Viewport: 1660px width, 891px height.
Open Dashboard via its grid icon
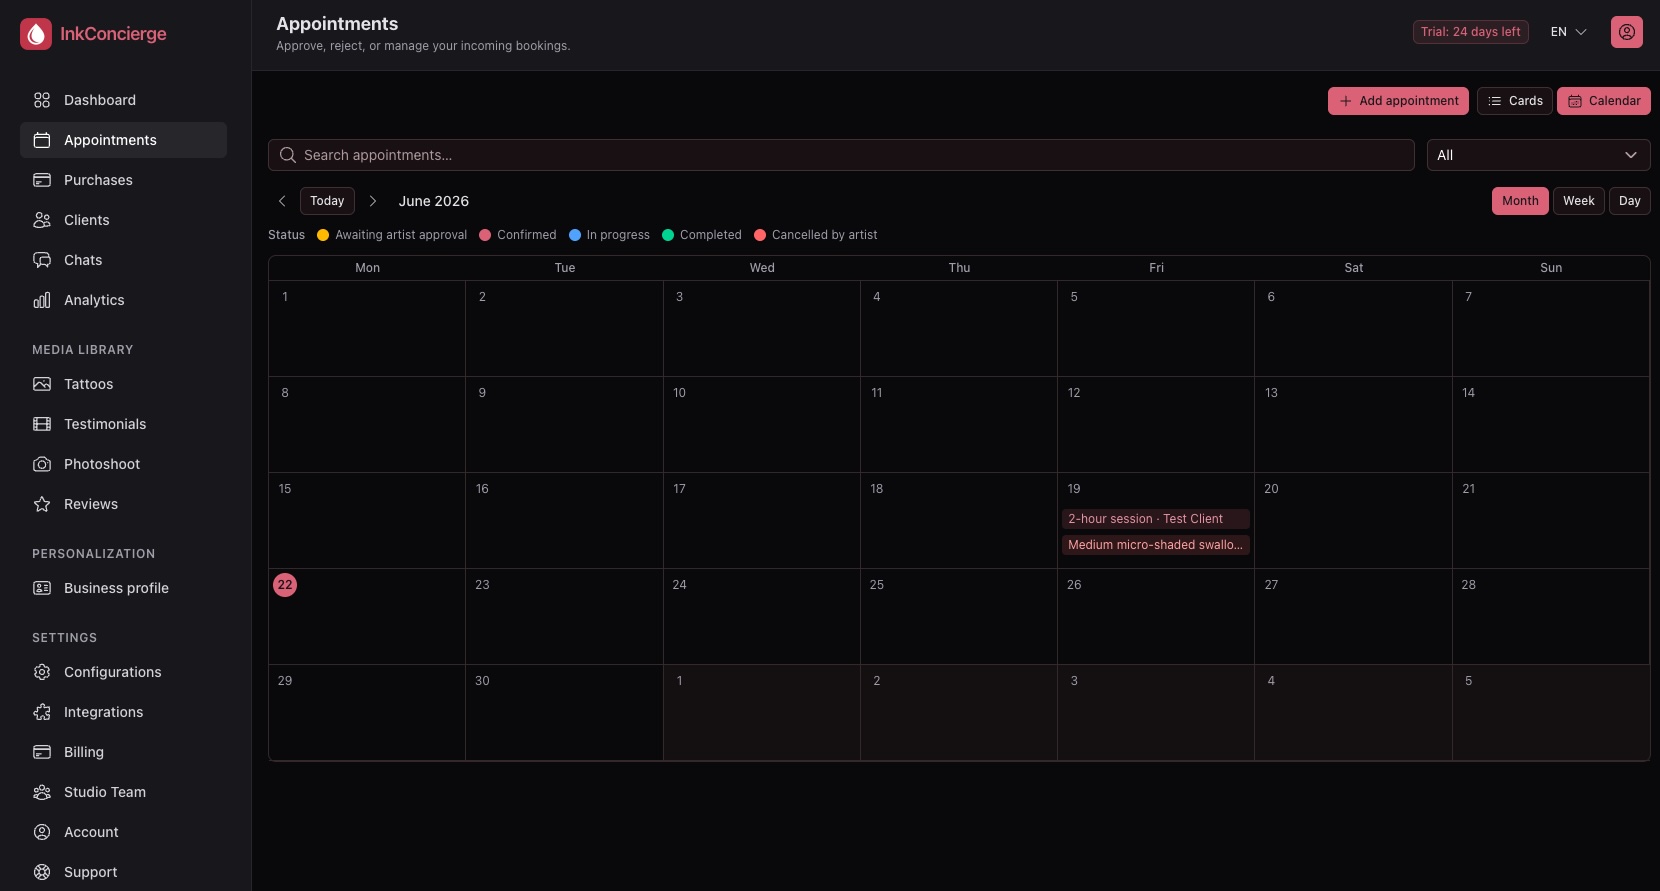42,100
